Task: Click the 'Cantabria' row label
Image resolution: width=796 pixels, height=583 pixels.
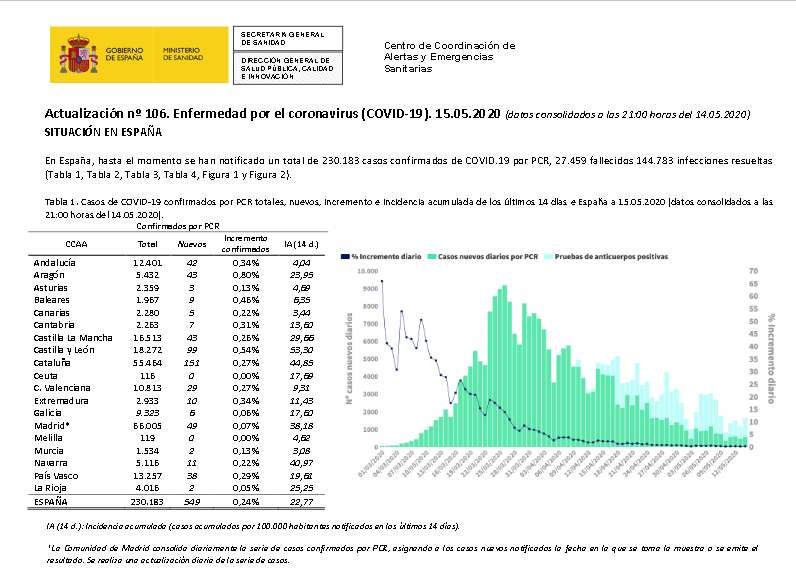Action: click(x=54, y=325)
